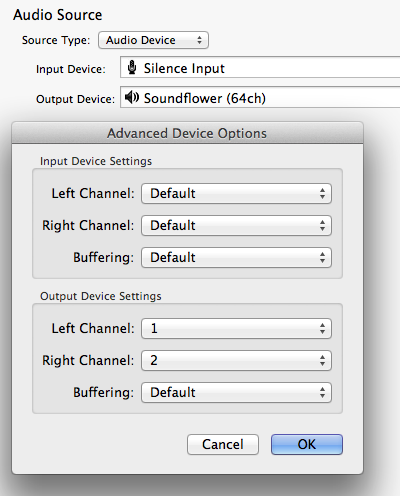Open the Output Device Soundflower (64ch) selector
400x496 pixels.
(260, 98)
